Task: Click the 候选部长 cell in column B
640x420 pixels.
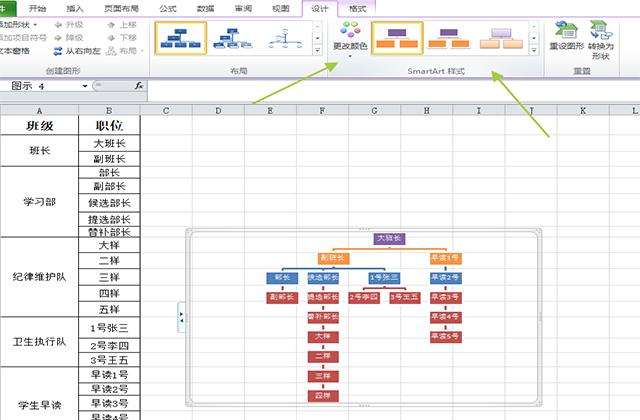Action: [x=109, y=203]
